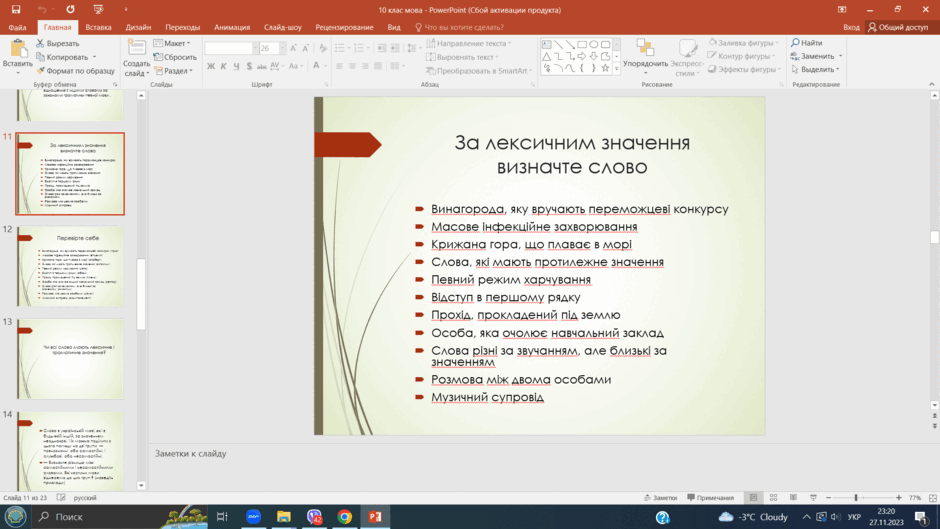Click the Вставить paste clipboard icon
The height and width of the screenshot is (529, 940).
coord(18,49)
